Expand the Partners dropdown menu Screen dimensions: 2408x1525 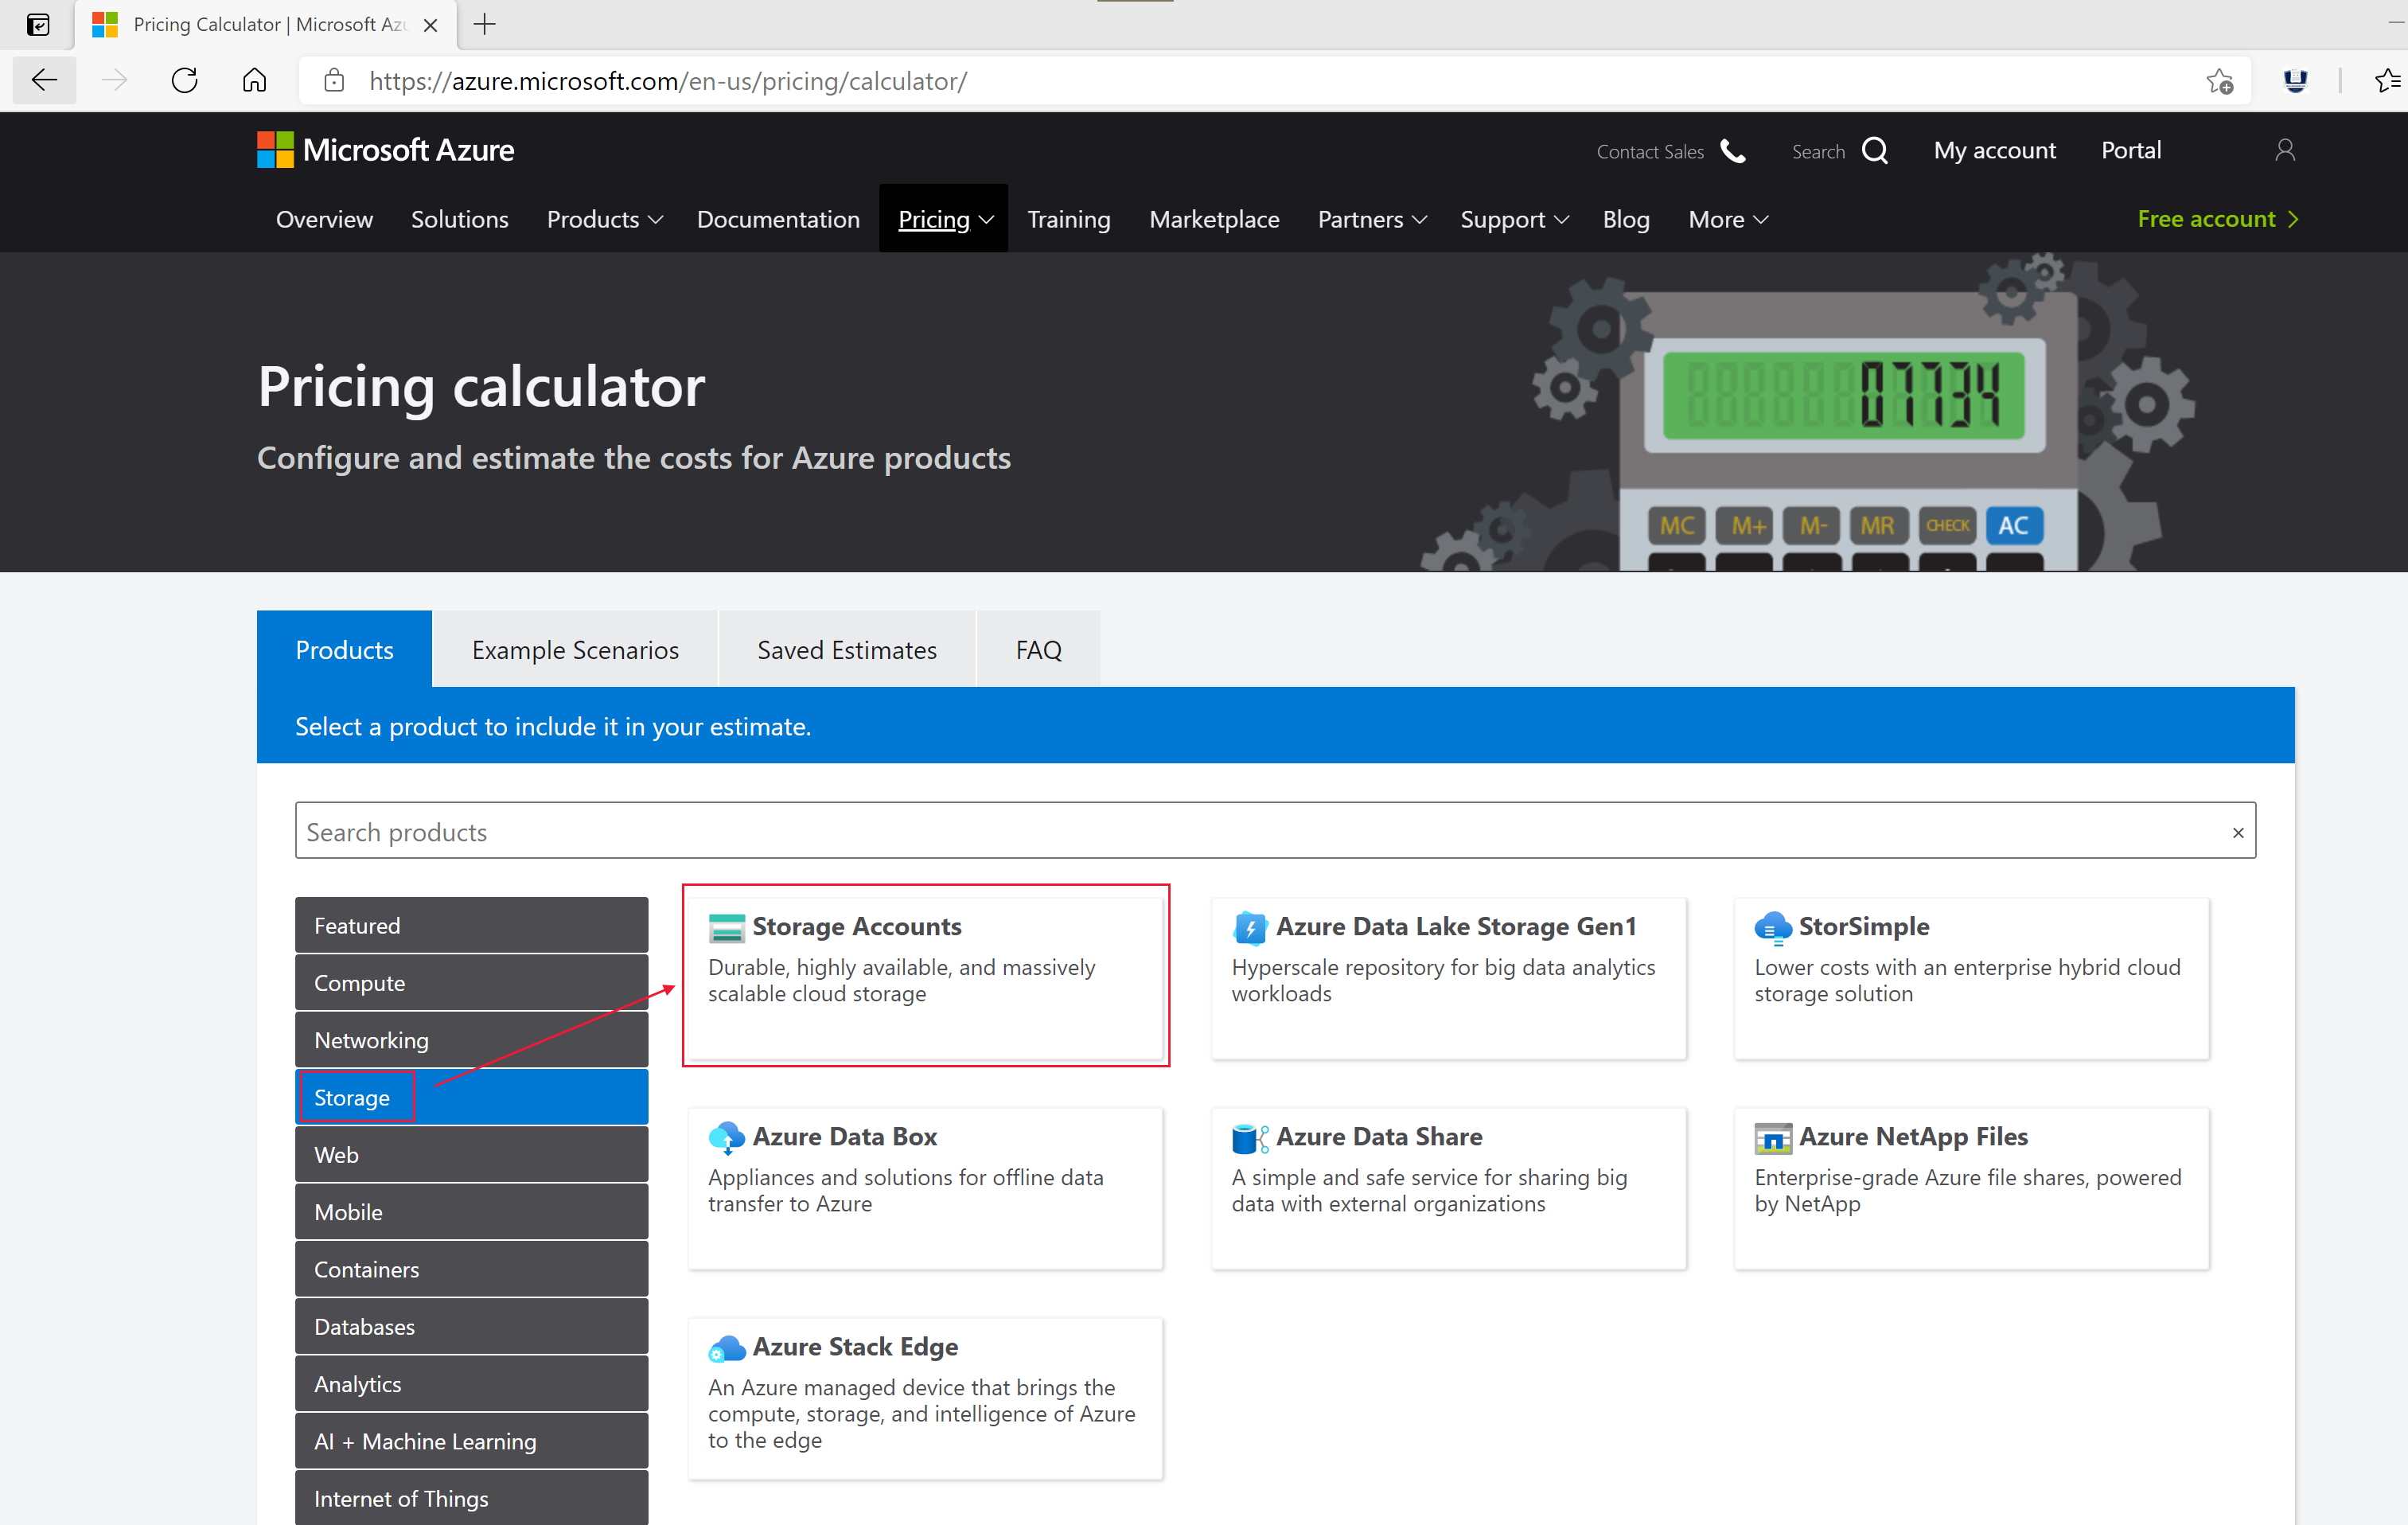(x=1371, y=219)
